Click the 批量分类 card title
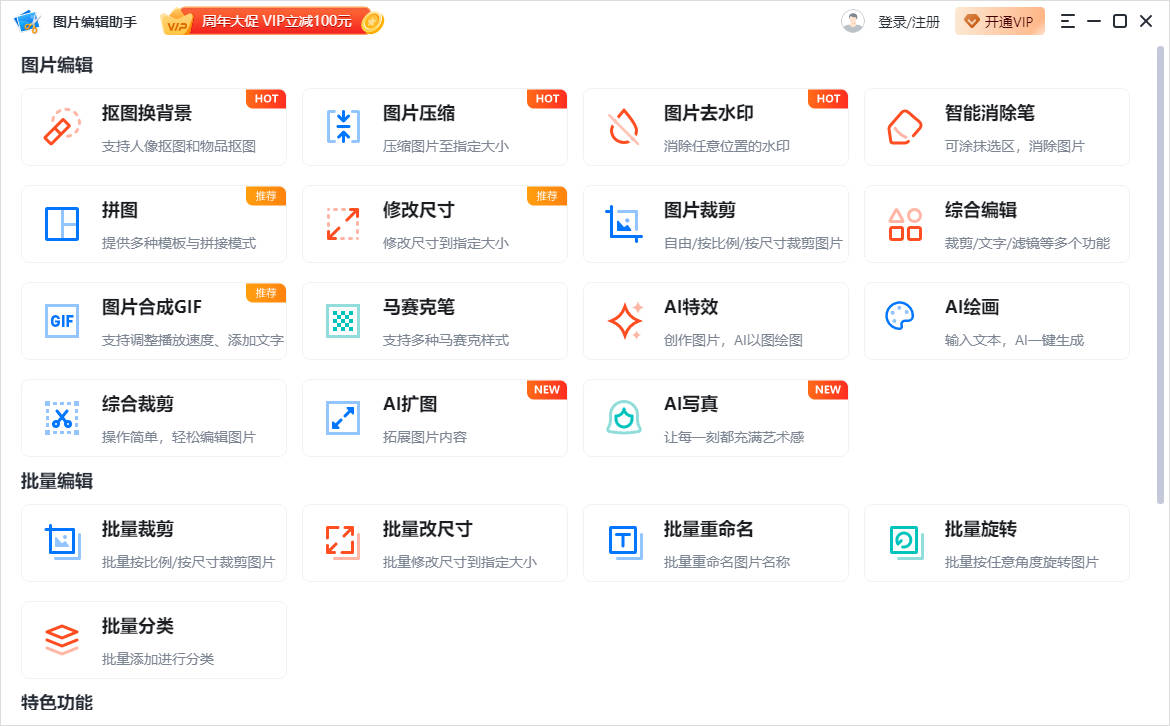This screenshot has width=1170, height=726. pos(138,627)
